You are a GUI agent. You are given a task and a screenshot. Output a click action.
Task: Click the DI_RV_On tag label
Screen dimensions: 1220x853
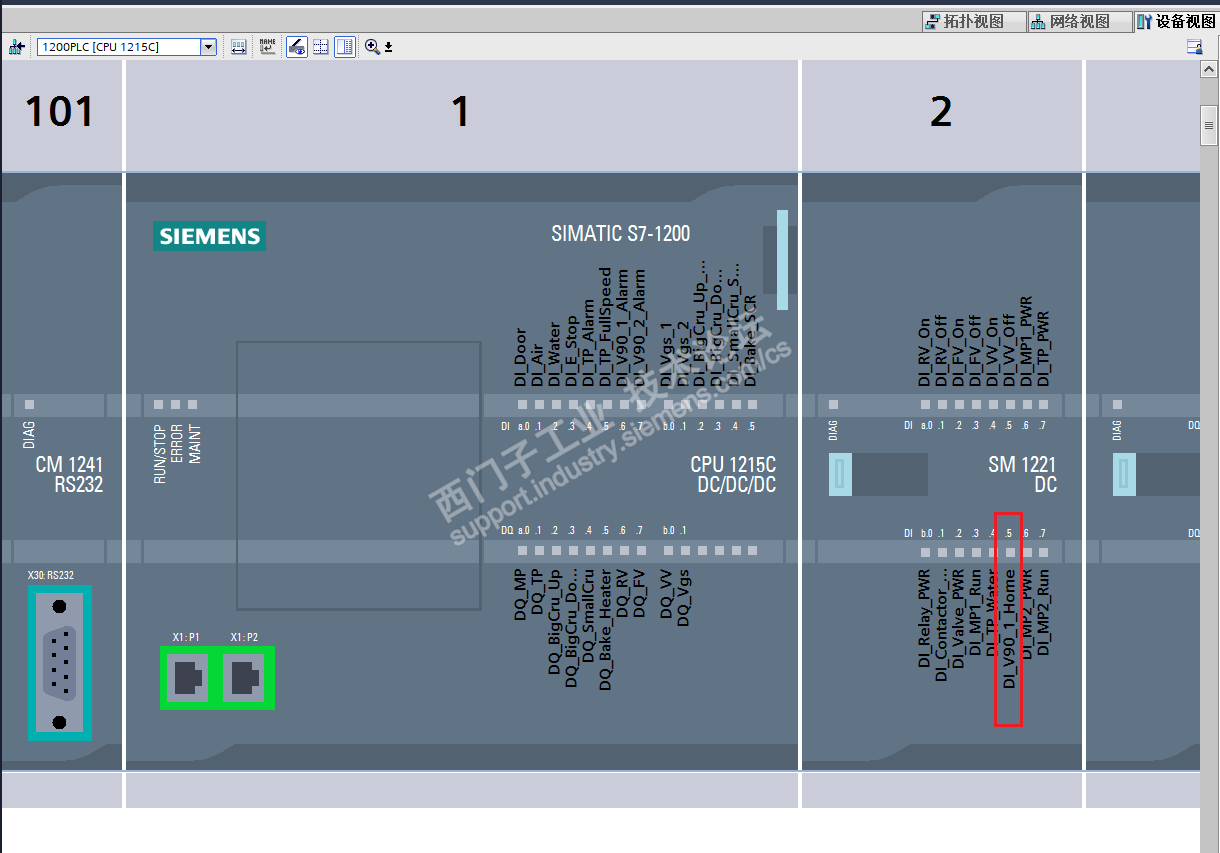925,354
